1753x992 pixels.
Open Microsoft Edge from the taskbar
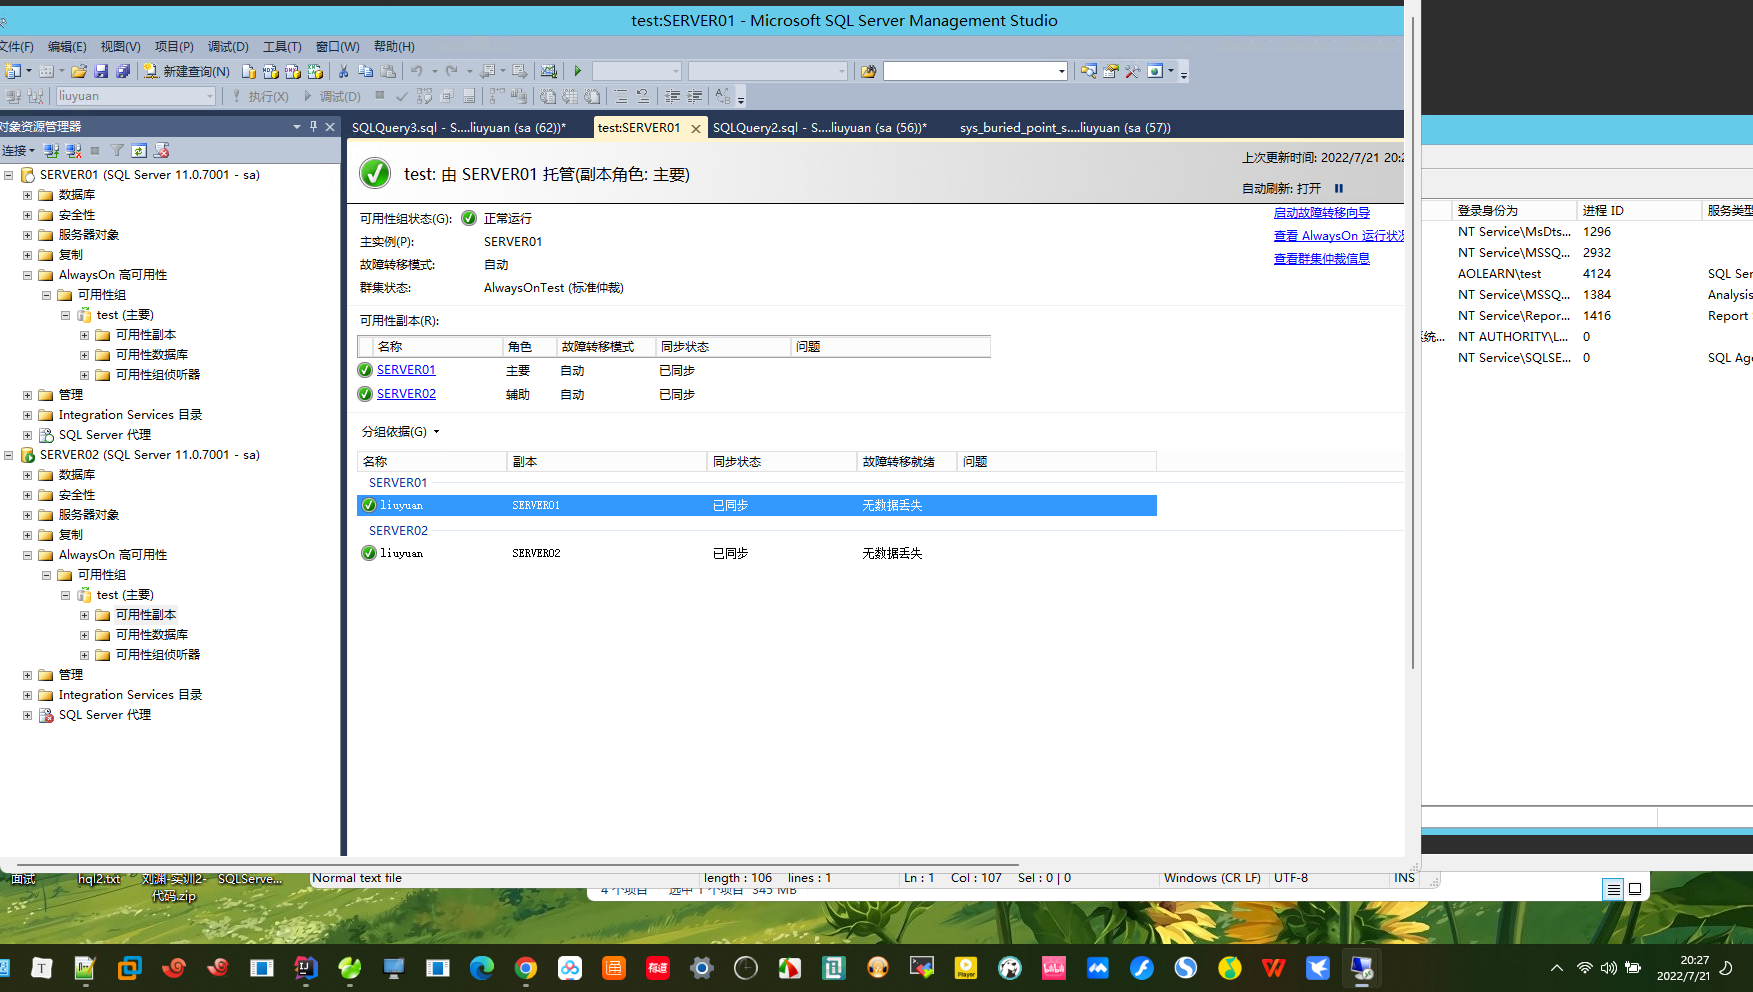(x=481, y=968)
